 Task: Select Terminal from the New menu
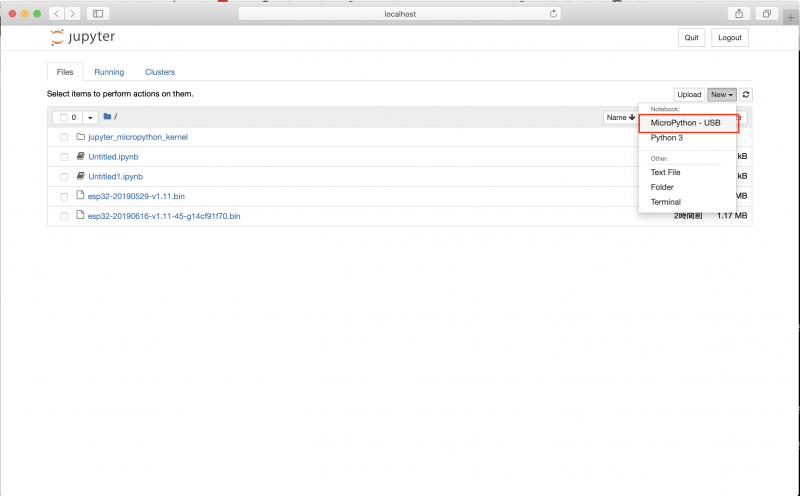coord(665,202)
